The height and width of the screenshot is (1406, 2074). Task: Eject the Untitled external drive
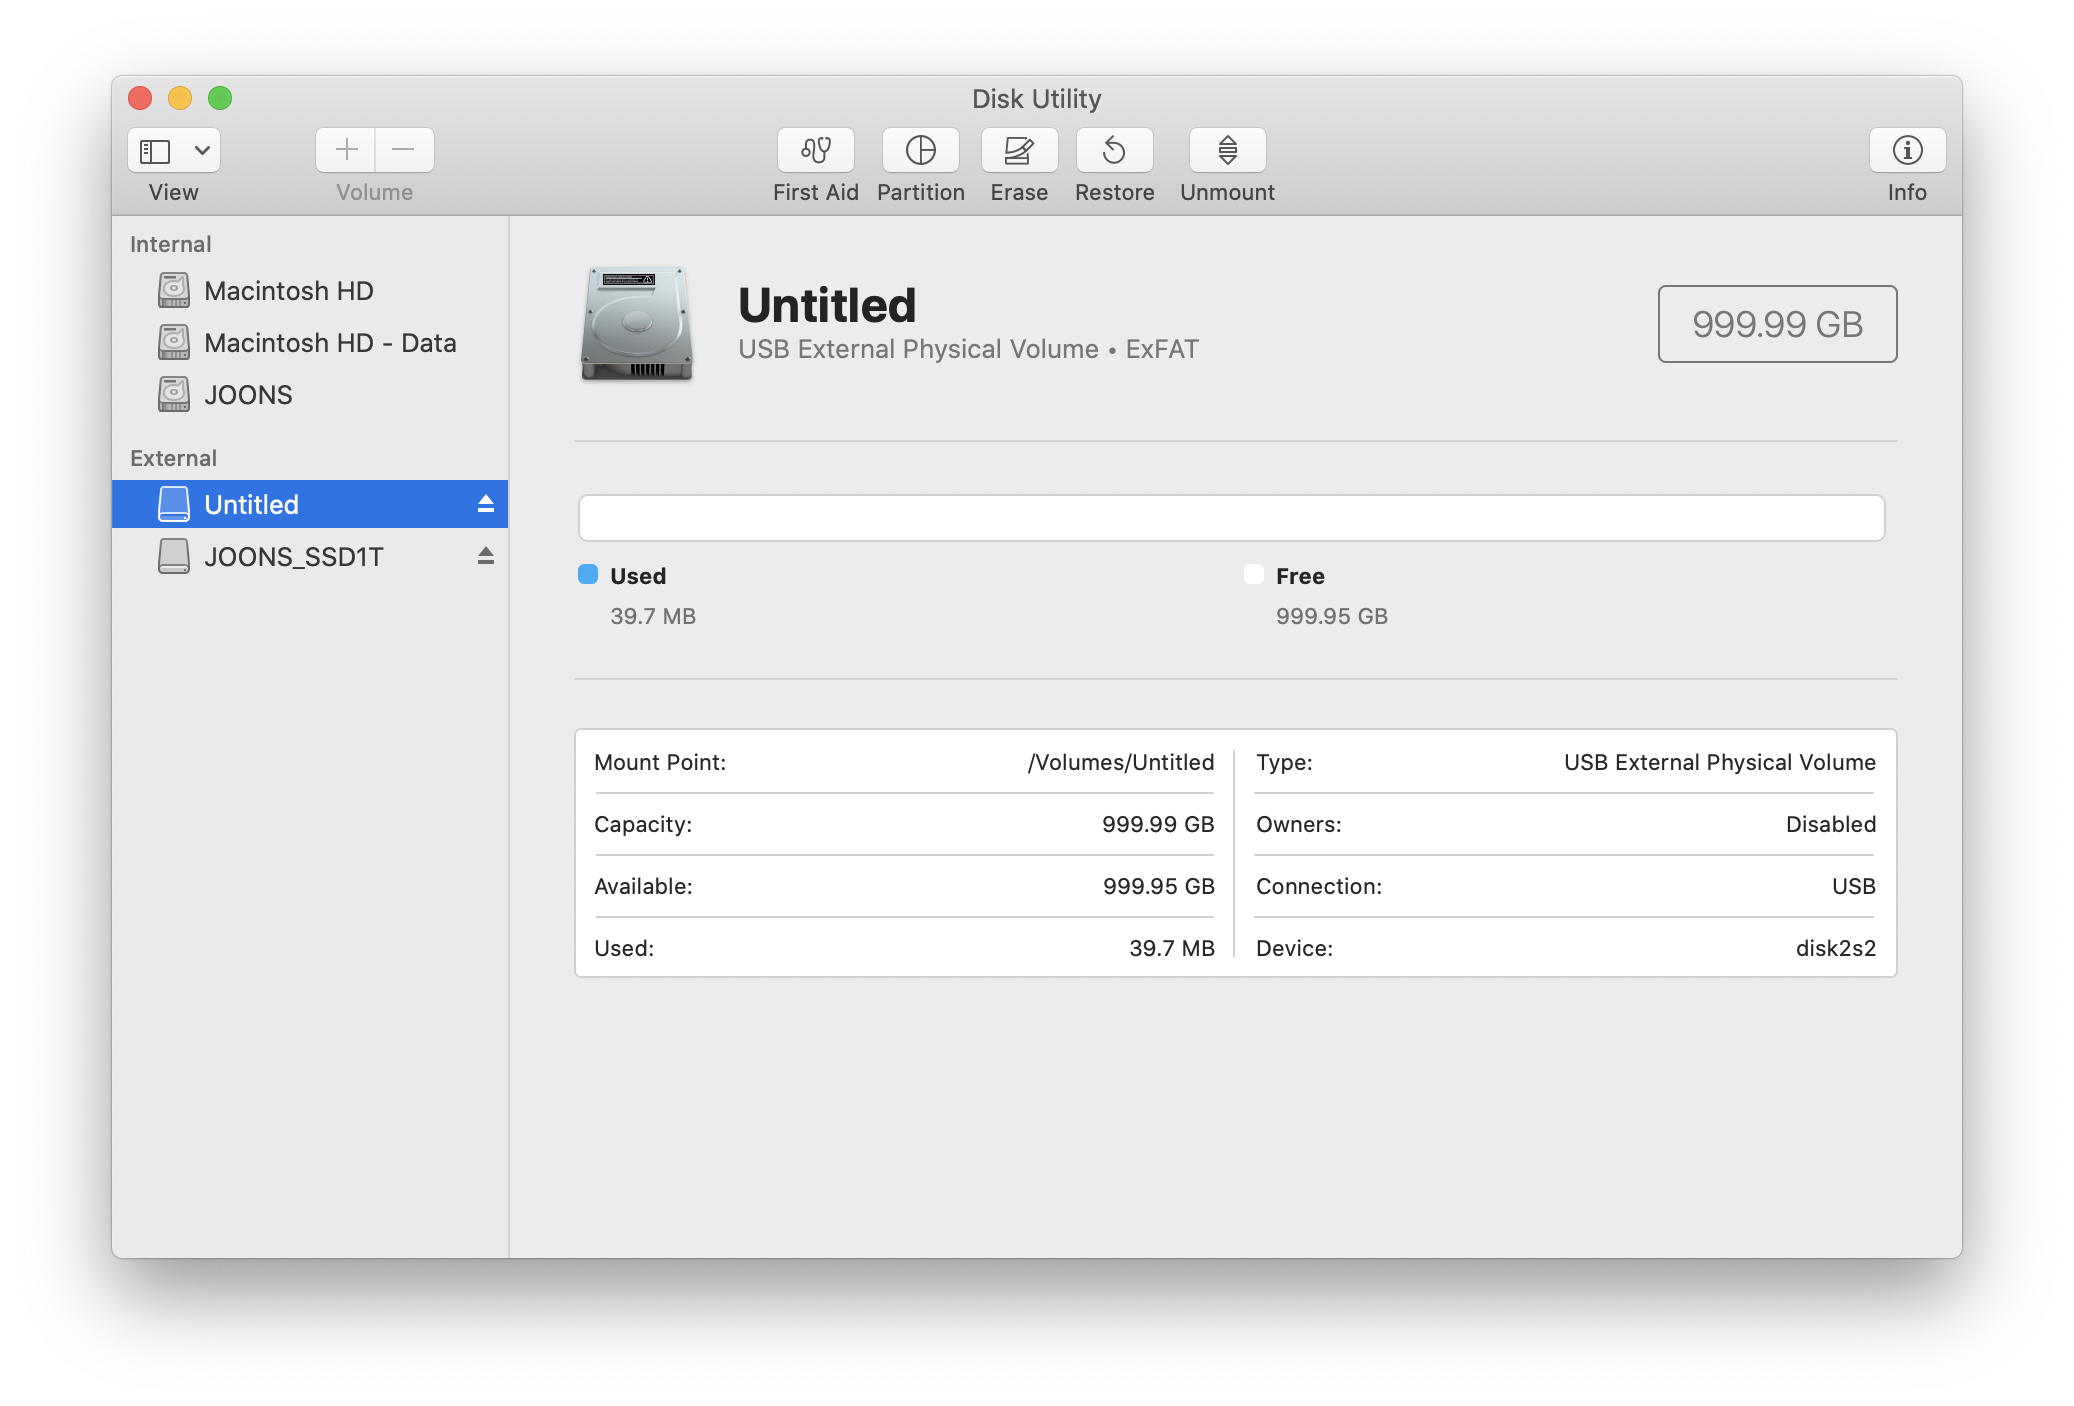pos(485,504)
